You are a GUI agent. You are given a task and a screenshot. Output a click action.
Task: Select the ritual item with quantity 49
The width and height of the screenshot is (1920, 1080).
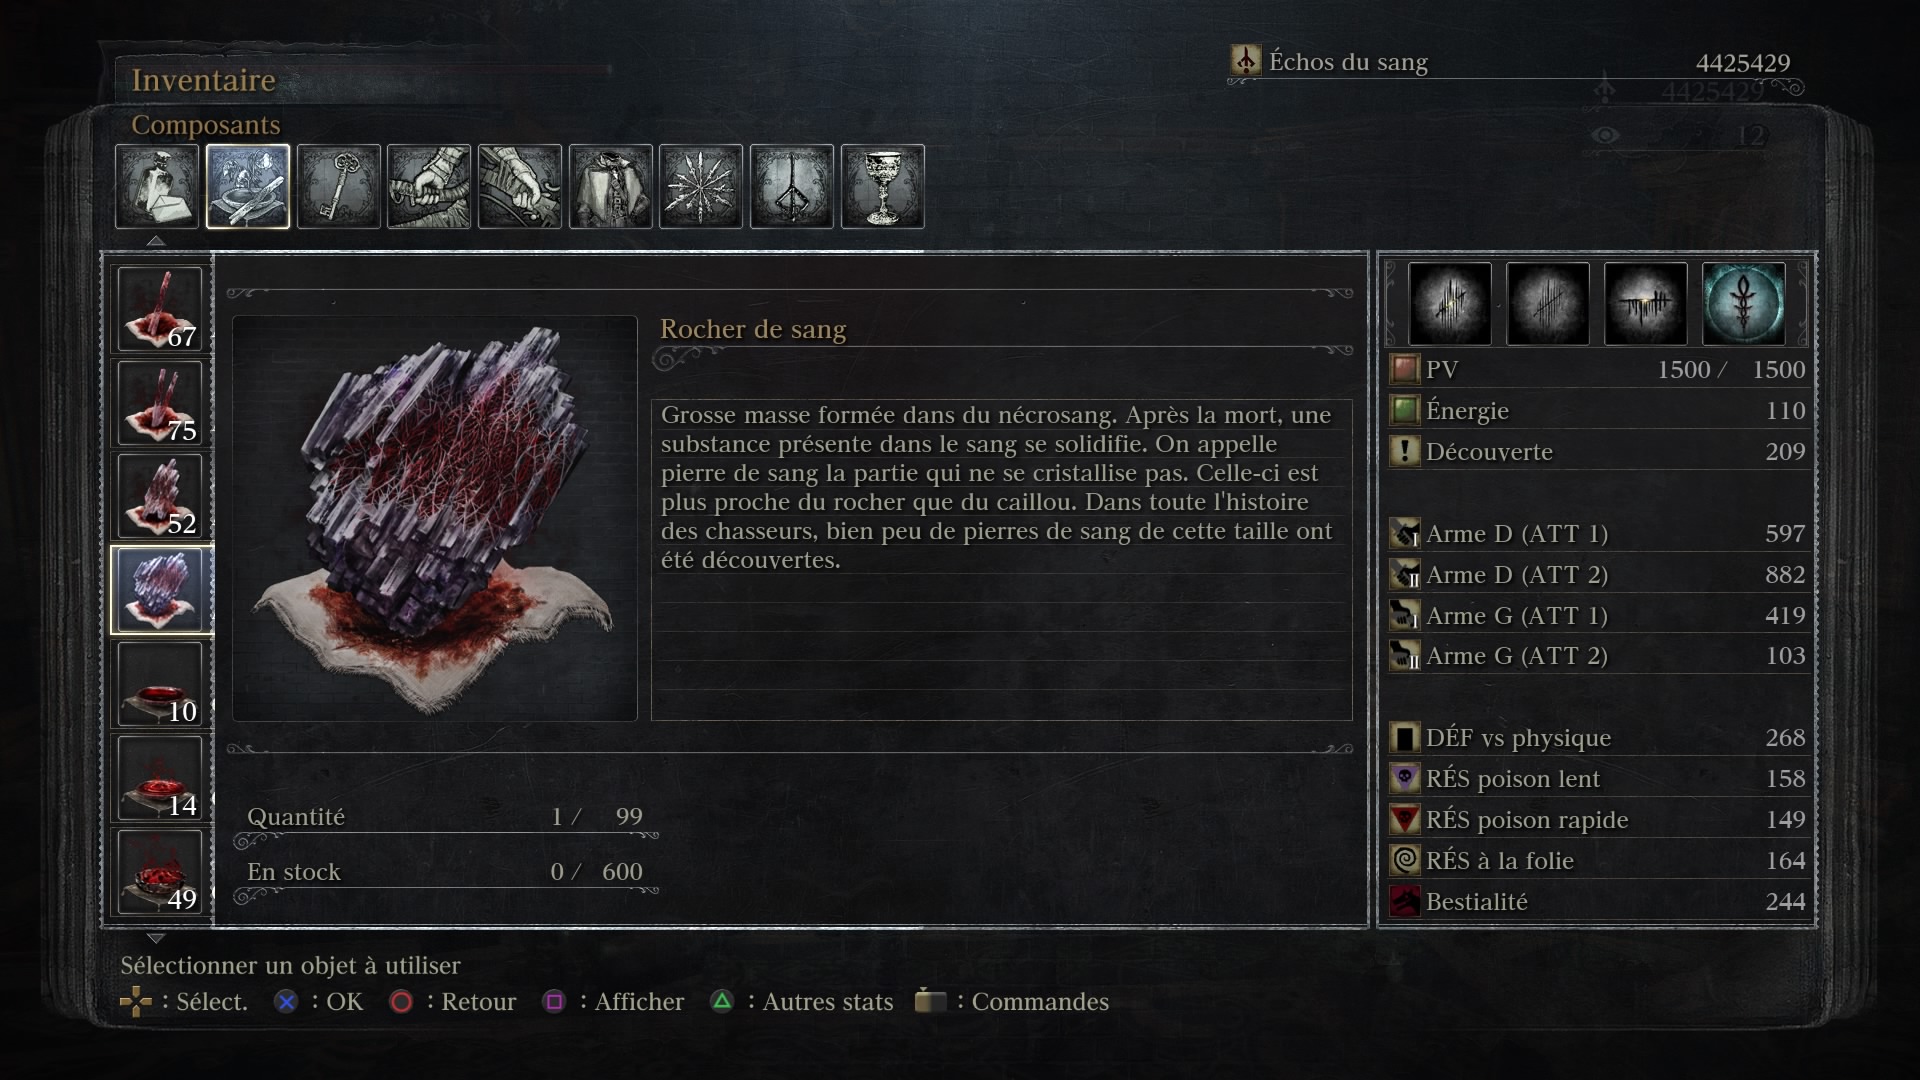(160, 872)
